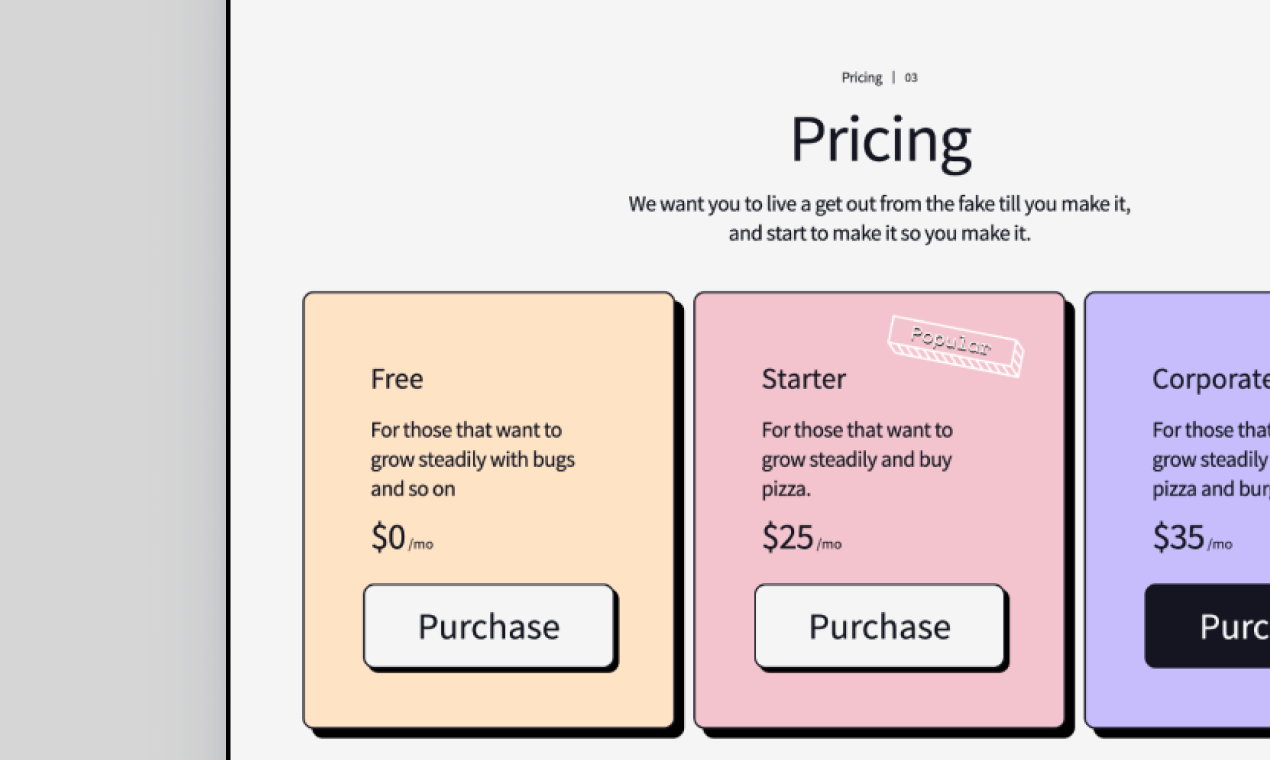Select the Corporate plan title

tap(1211, 379)
